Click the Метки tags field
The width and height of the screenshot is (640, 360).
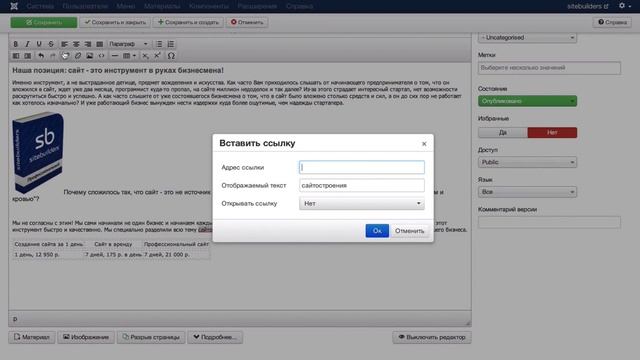549,68
